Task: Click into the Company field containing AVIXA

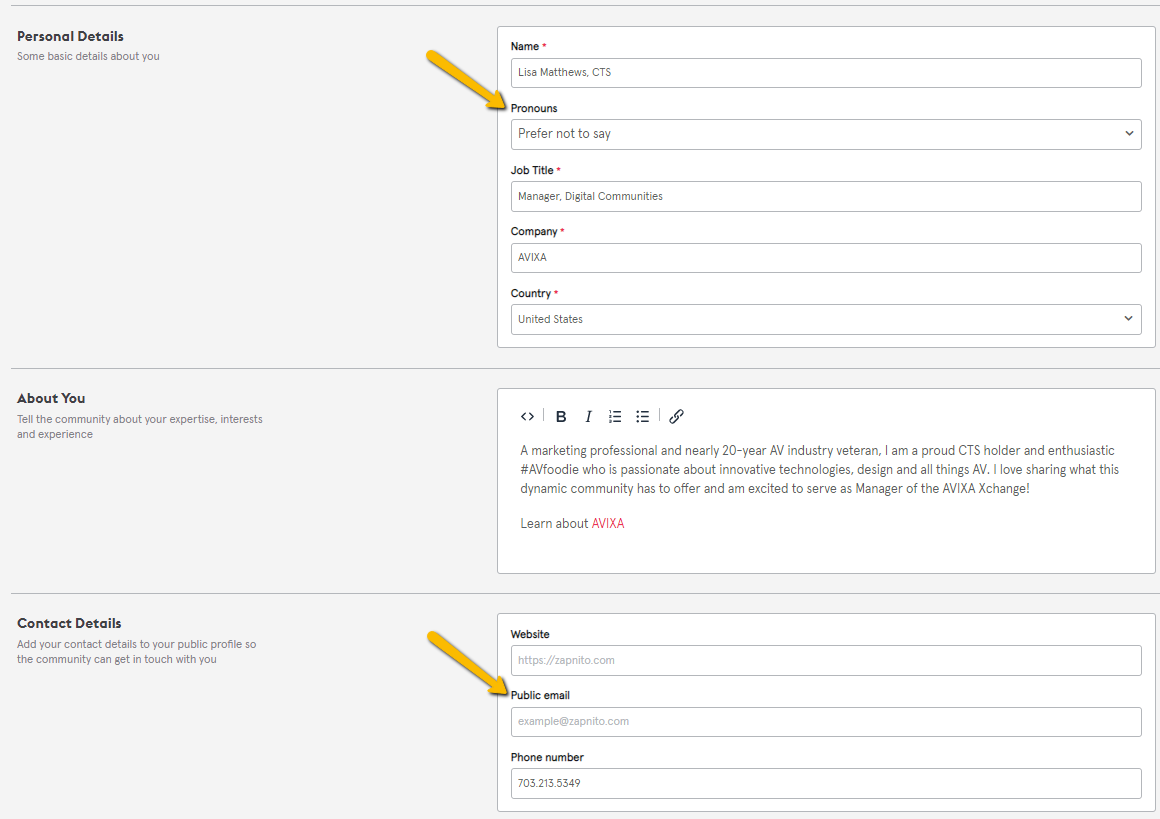Action: 825,258
